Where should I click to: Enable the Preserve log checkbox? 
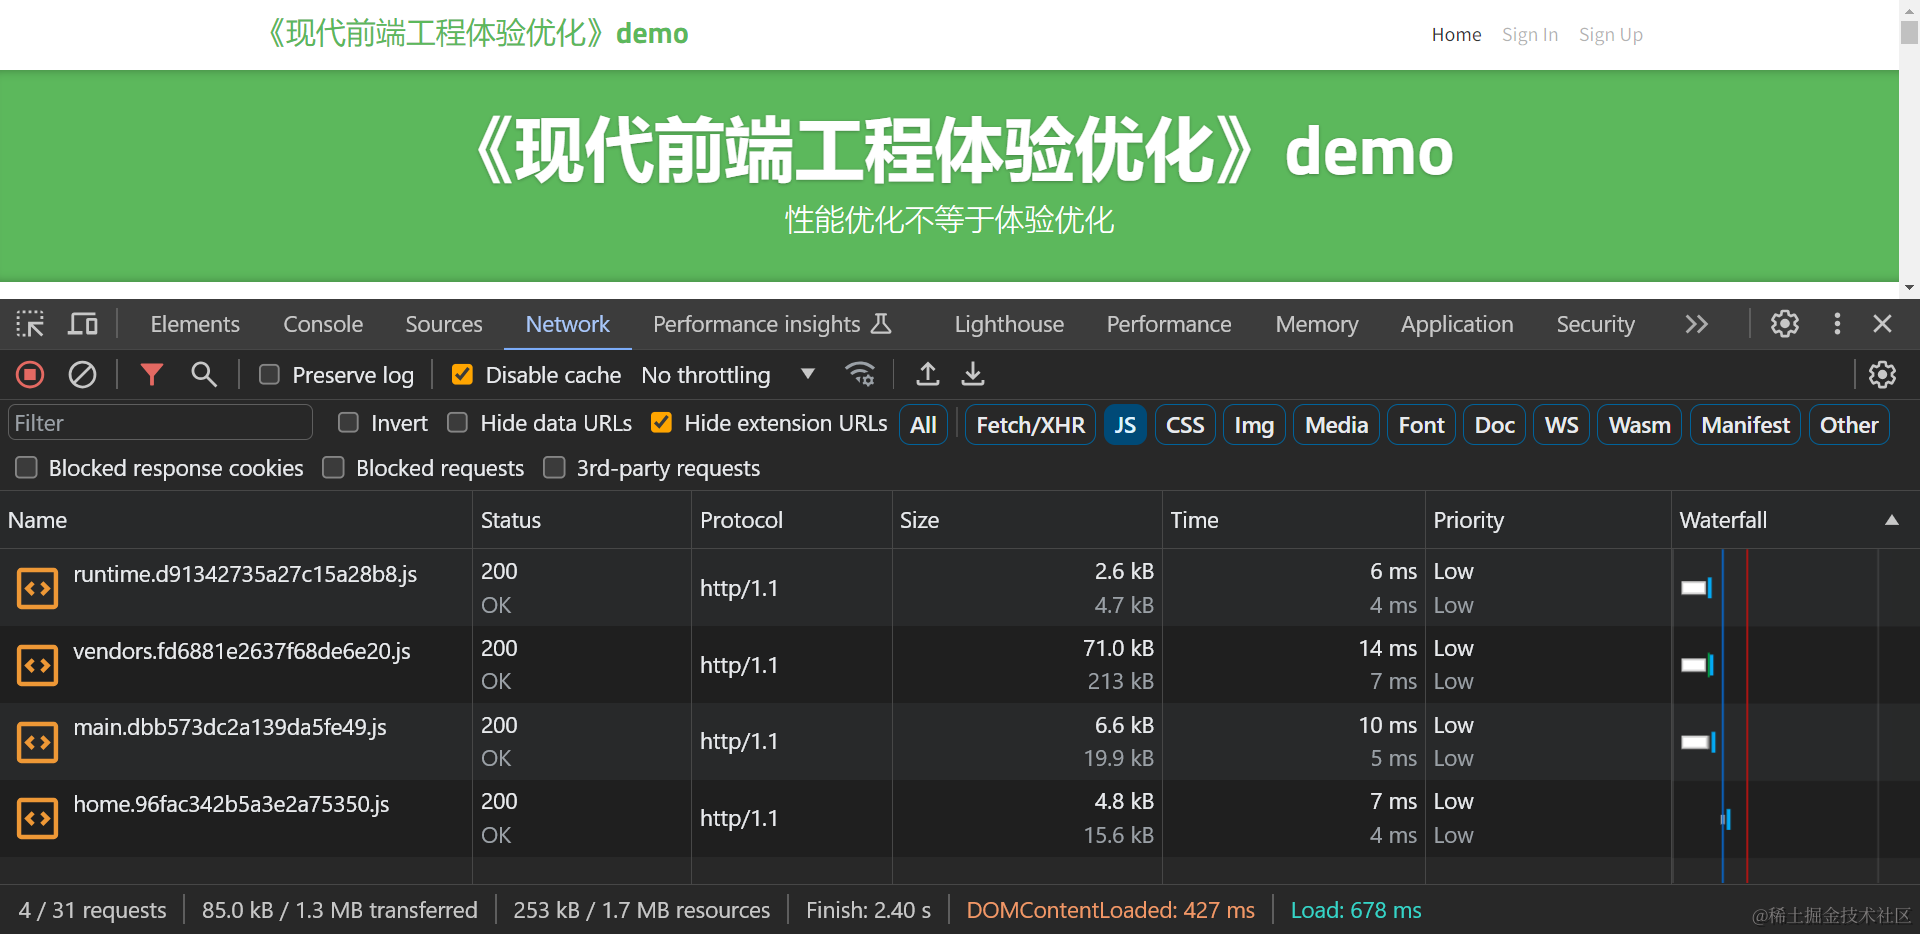269,375
